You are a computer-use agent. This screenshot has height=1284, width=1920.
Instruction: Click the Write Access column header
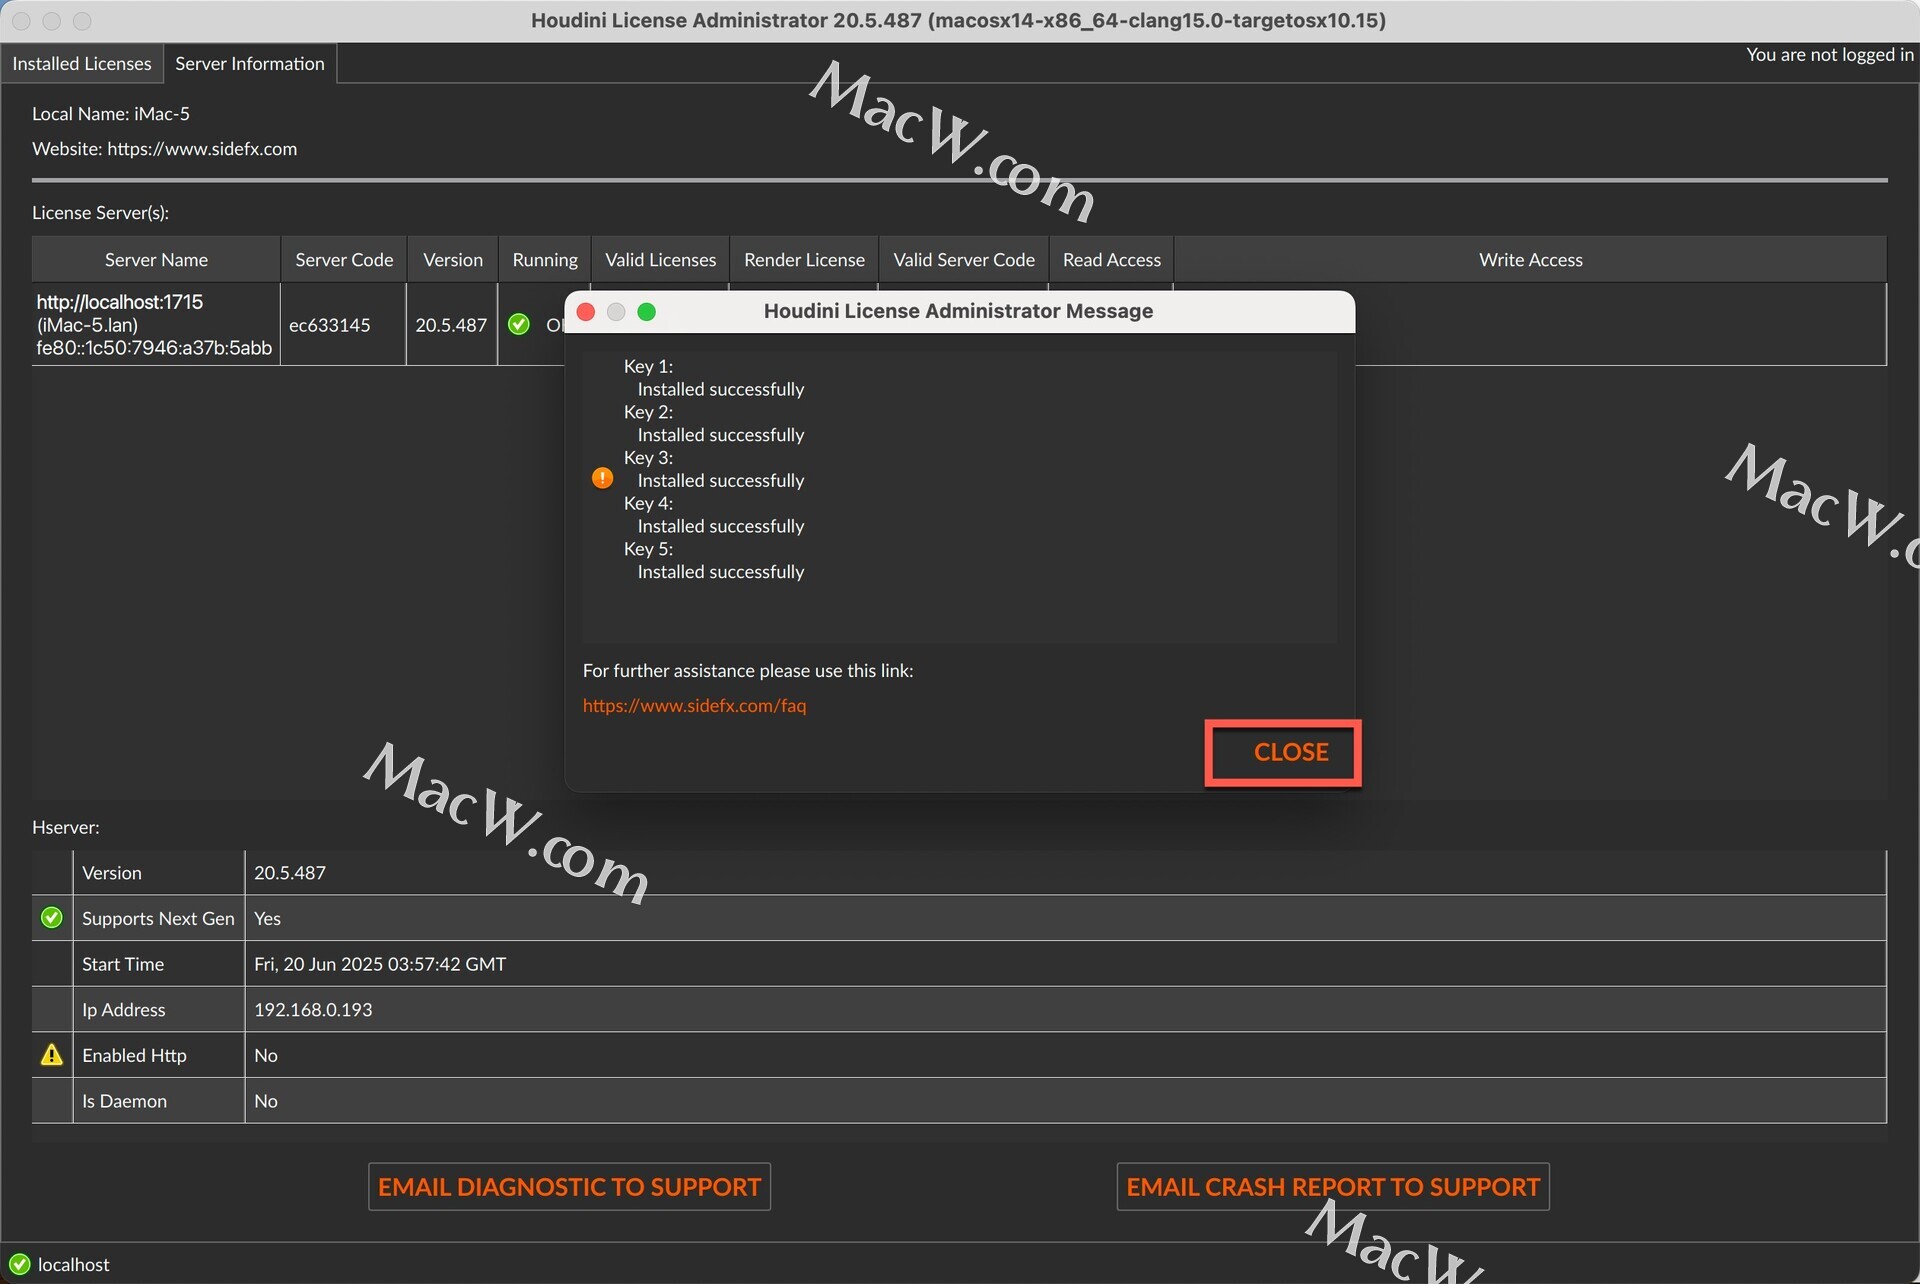1530,259
